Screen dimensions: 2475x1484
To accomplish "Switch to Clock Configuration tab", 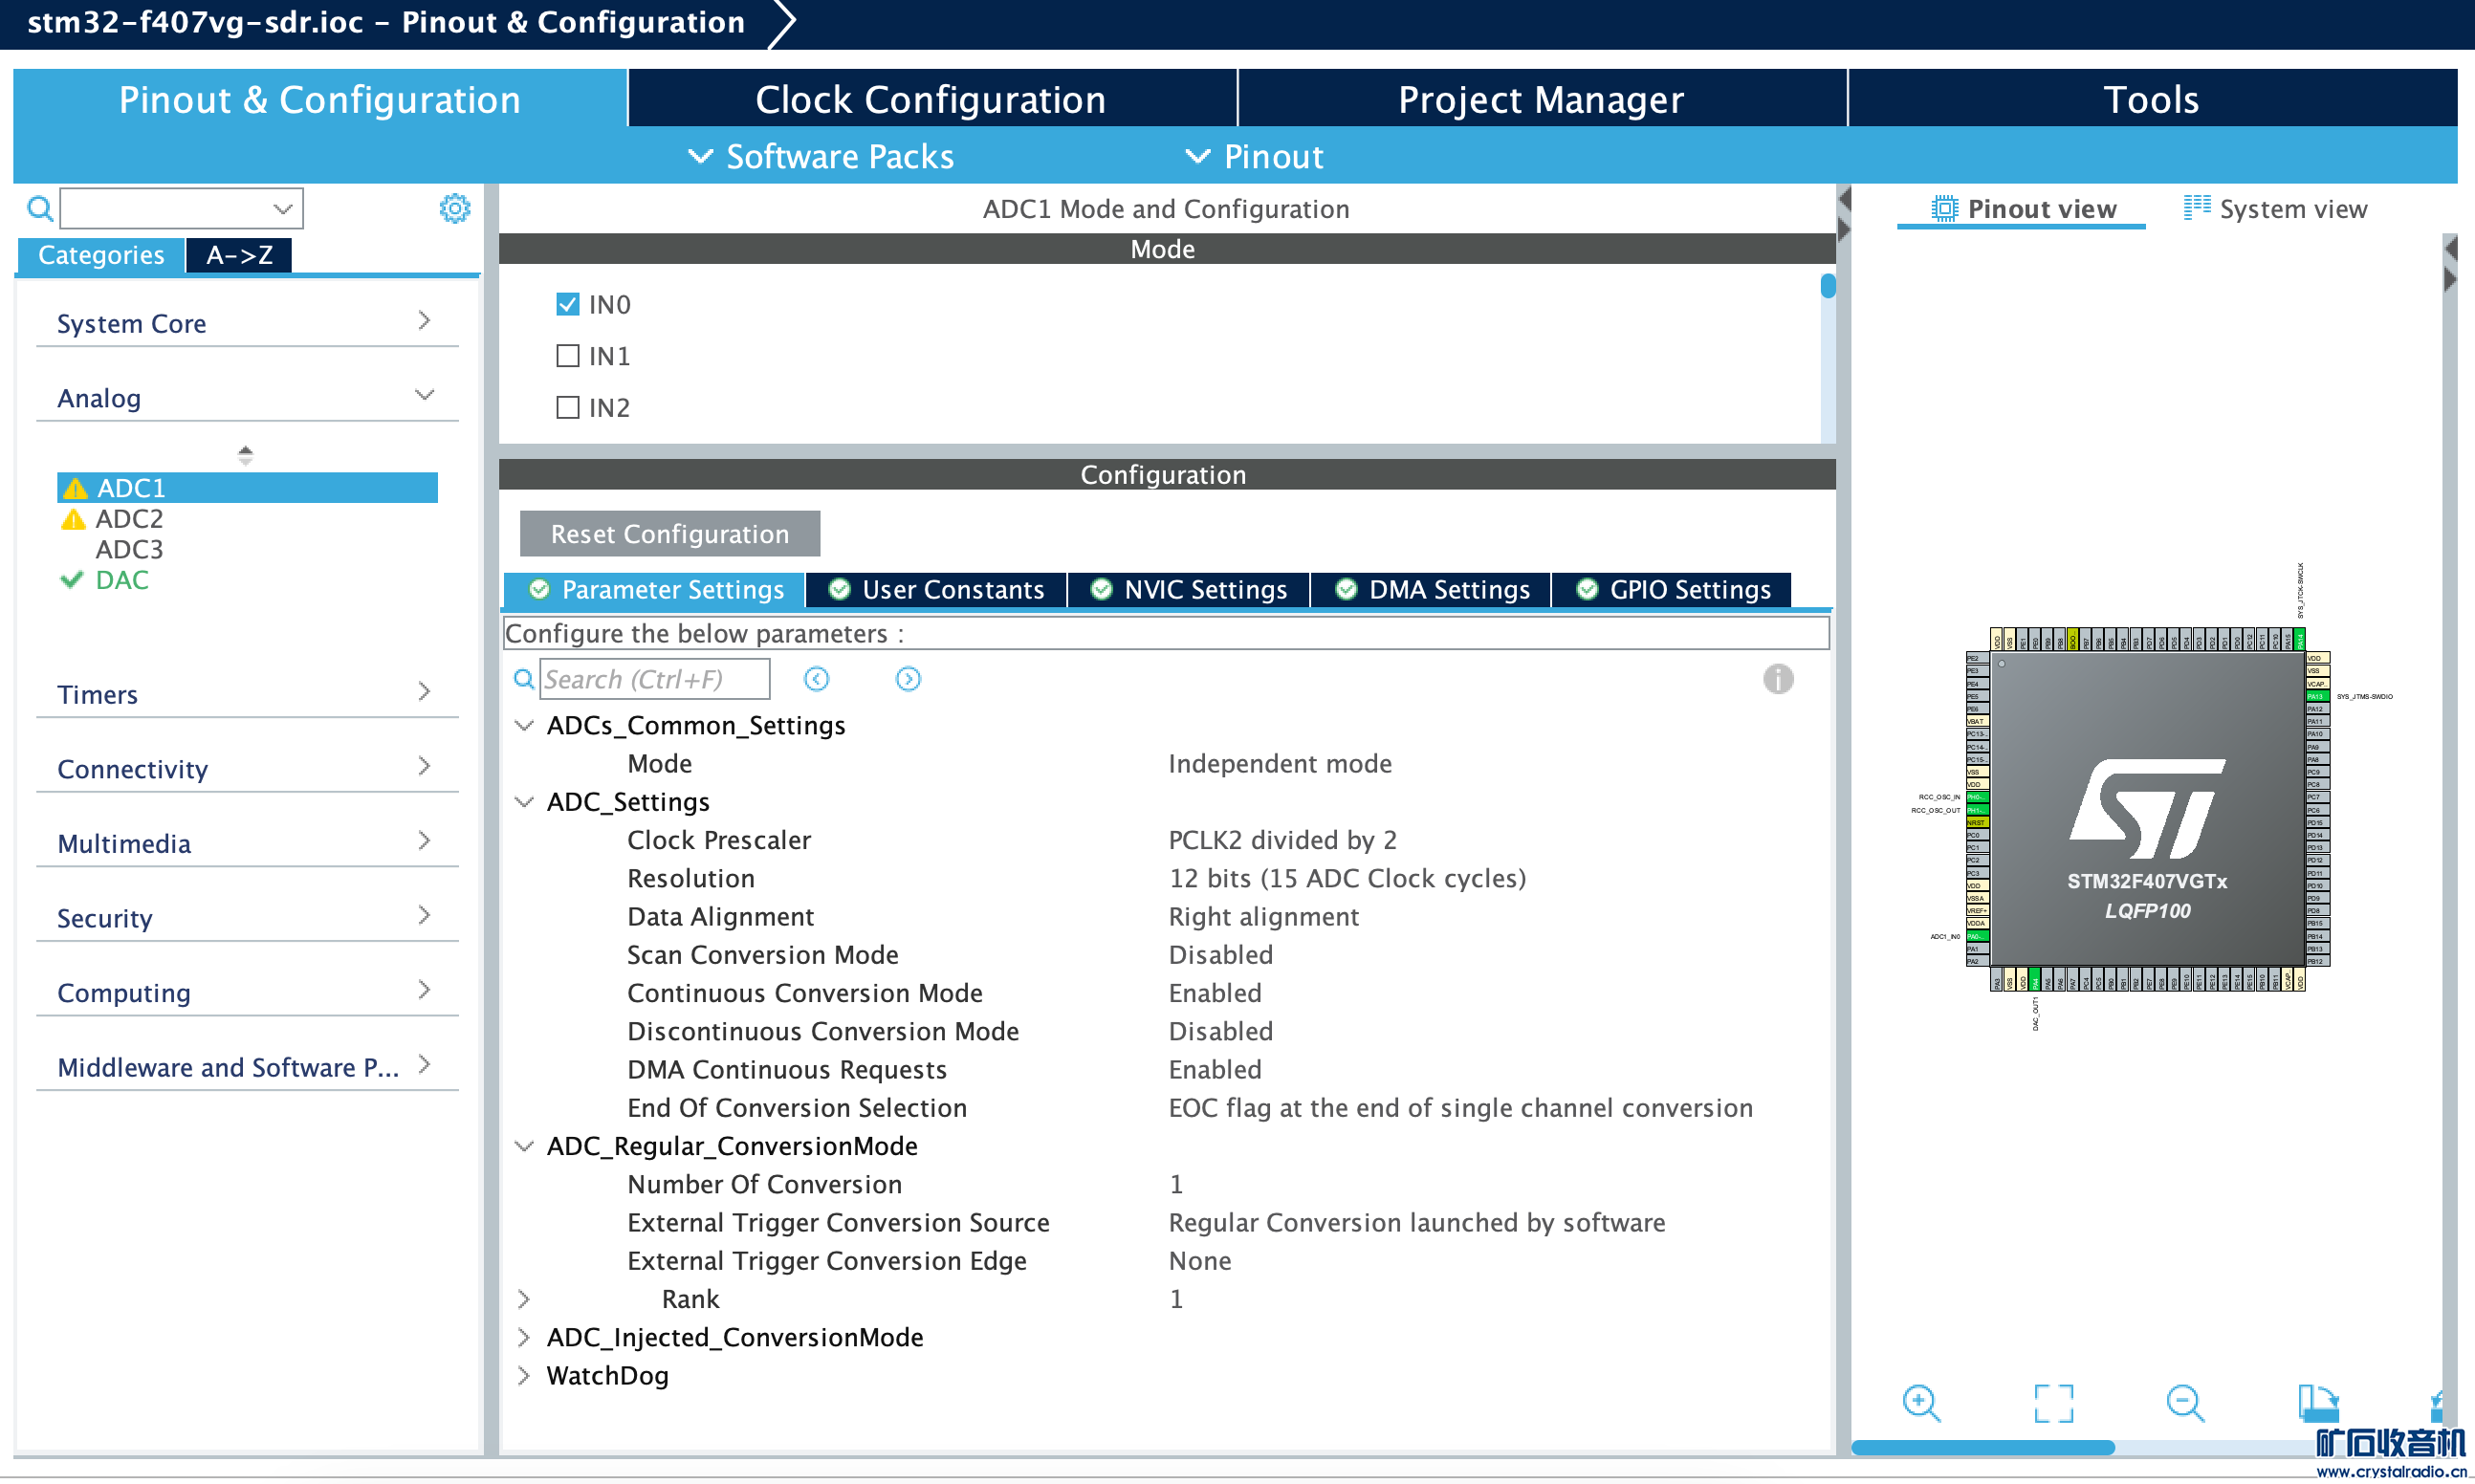I will coord(931,99).
